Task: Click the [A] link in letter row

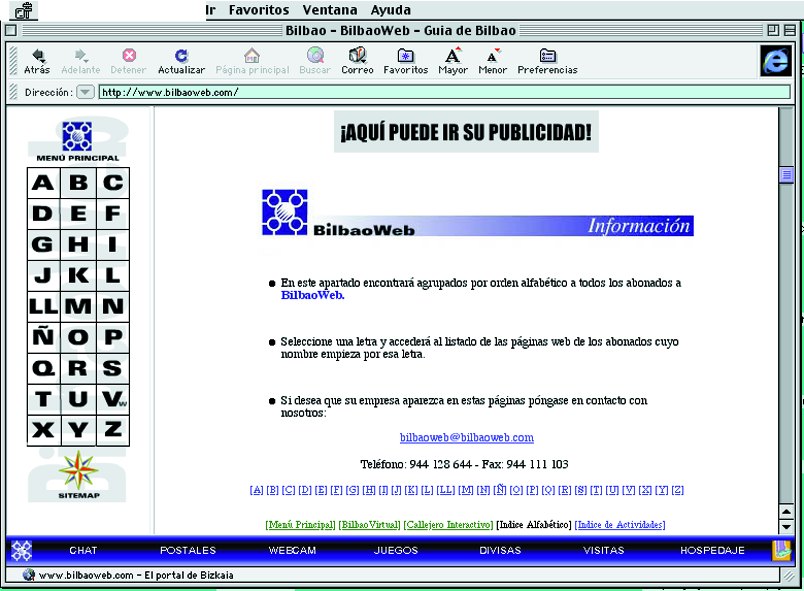Action: pos(256,490)
